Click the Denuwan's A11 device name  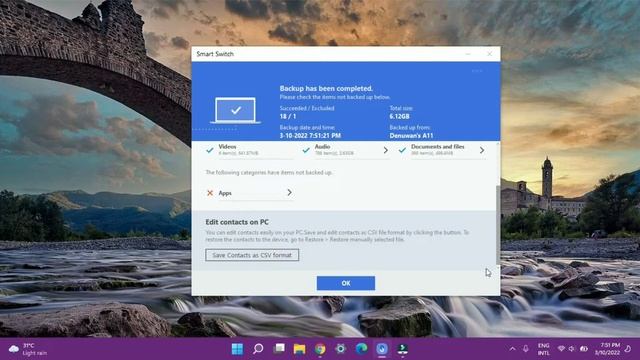[x=411, y=136]
